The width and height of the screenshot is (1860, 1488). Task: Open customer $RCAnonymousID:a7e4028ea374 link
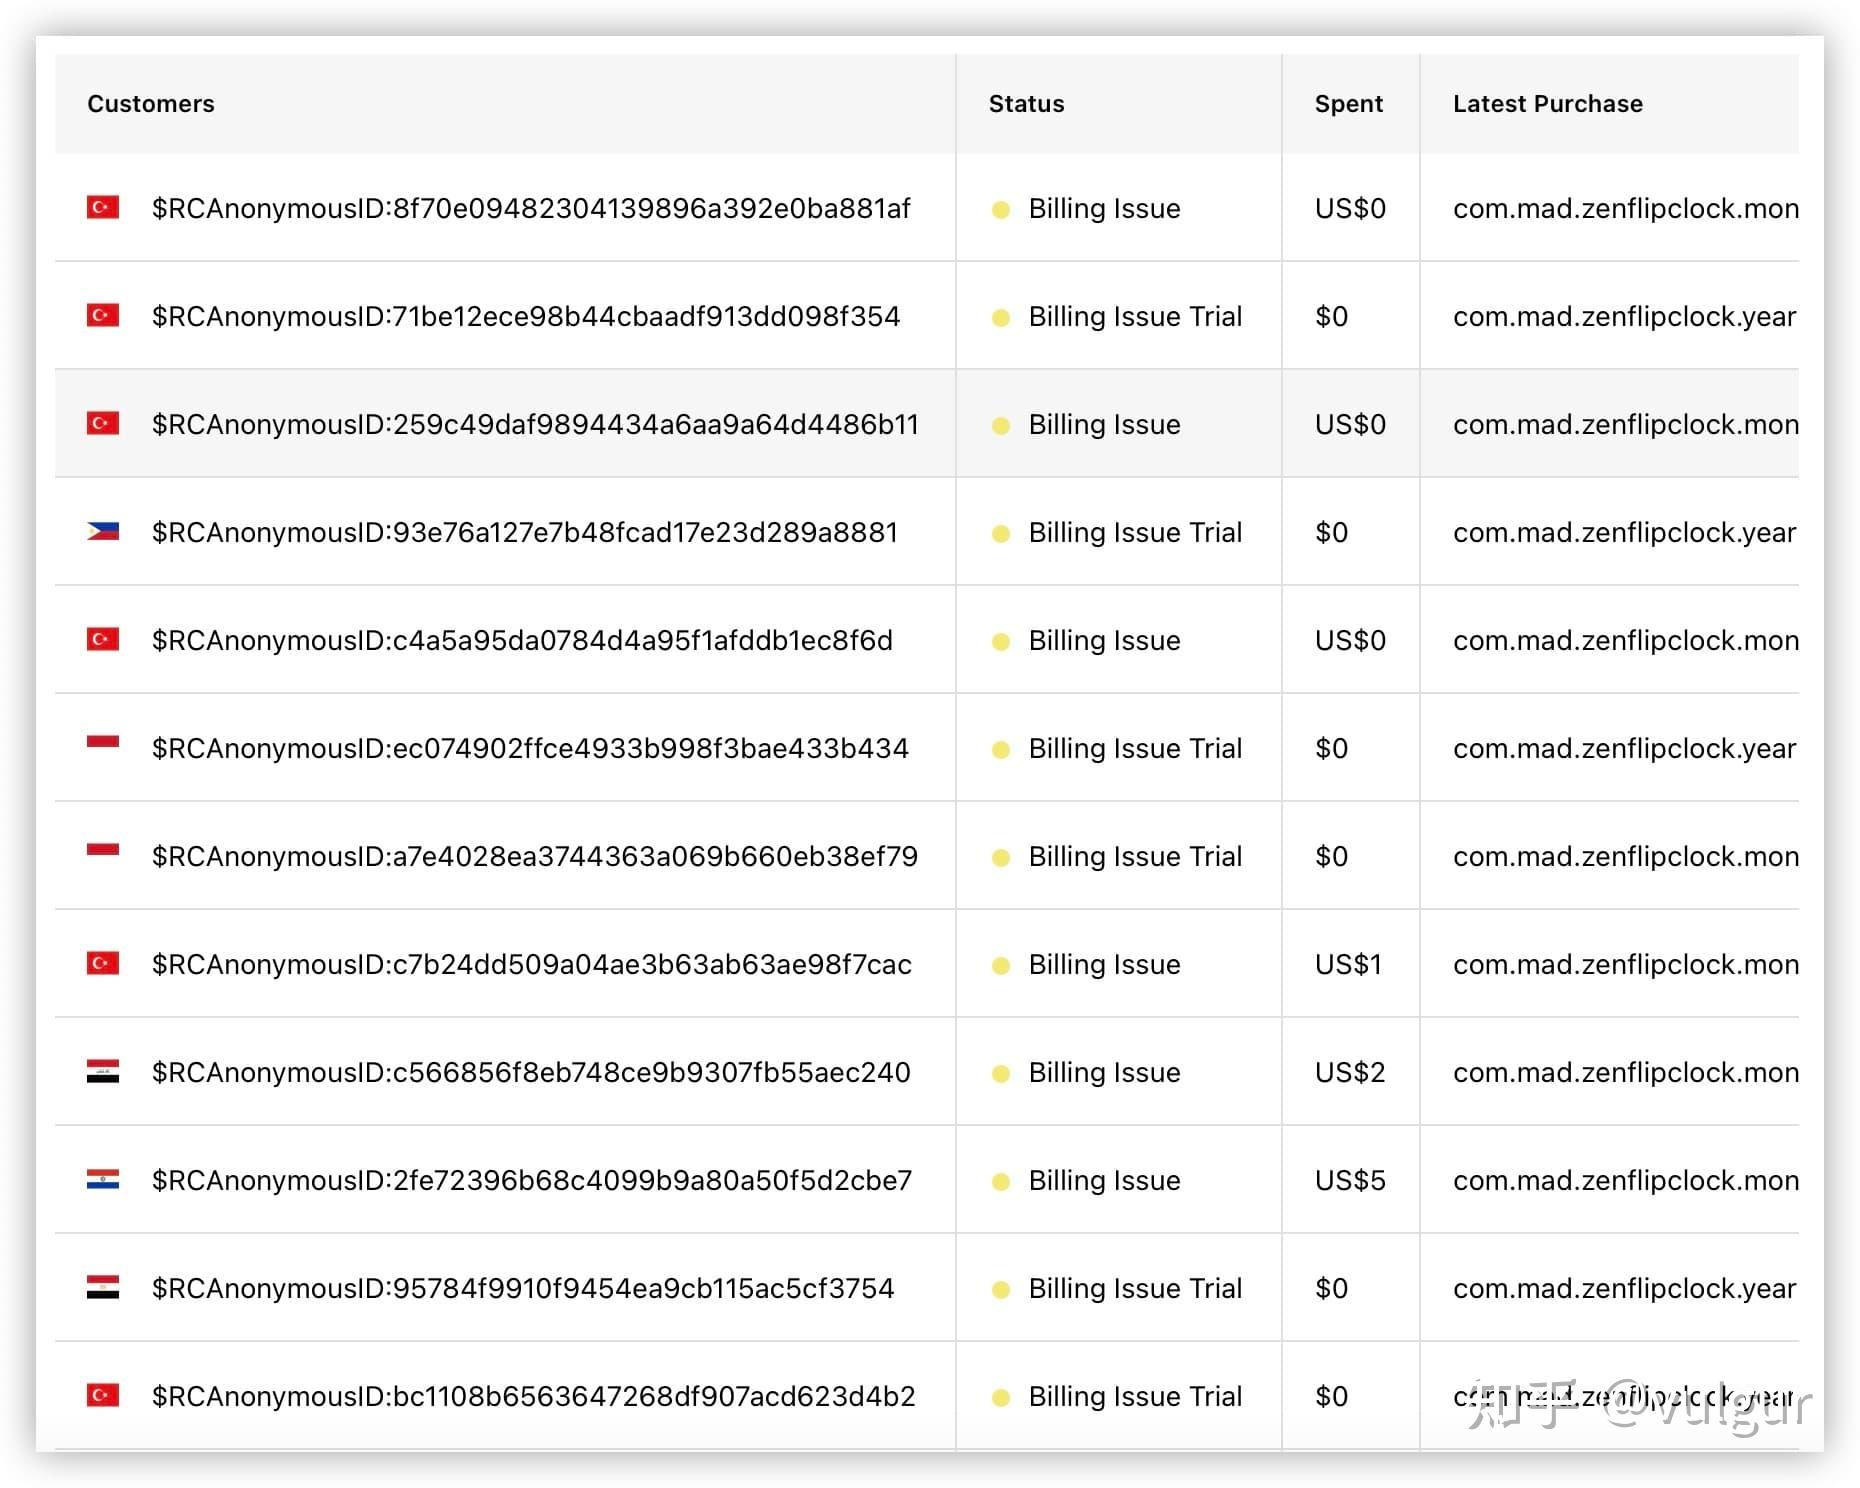coord(534,856)
